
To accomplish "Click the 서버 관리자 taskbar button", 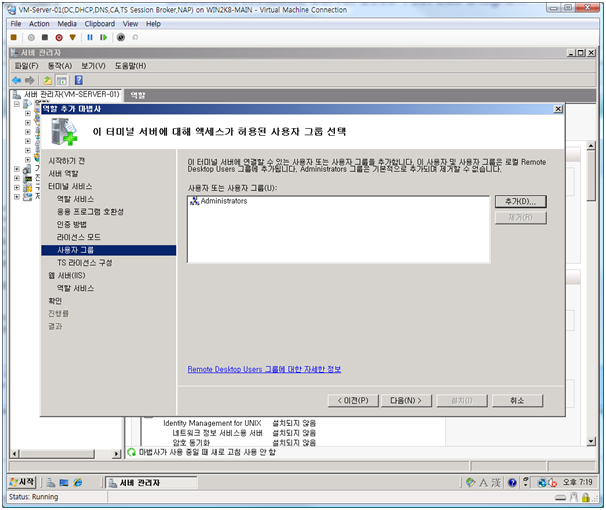I will (x=151, y=483).
